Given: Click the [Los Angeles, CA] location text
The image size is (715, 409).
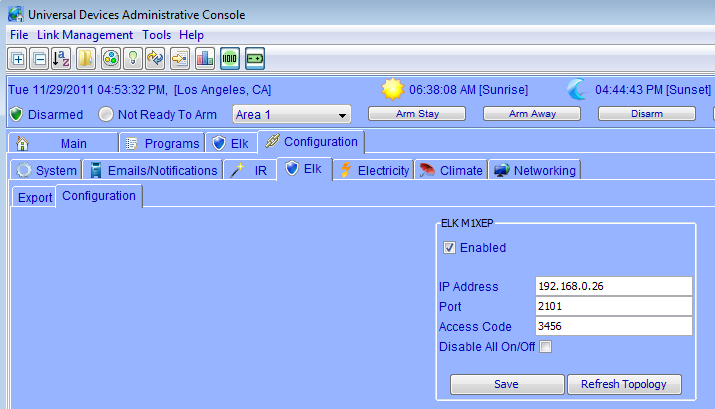Looking at the screenshot, I should coord(223,90).
